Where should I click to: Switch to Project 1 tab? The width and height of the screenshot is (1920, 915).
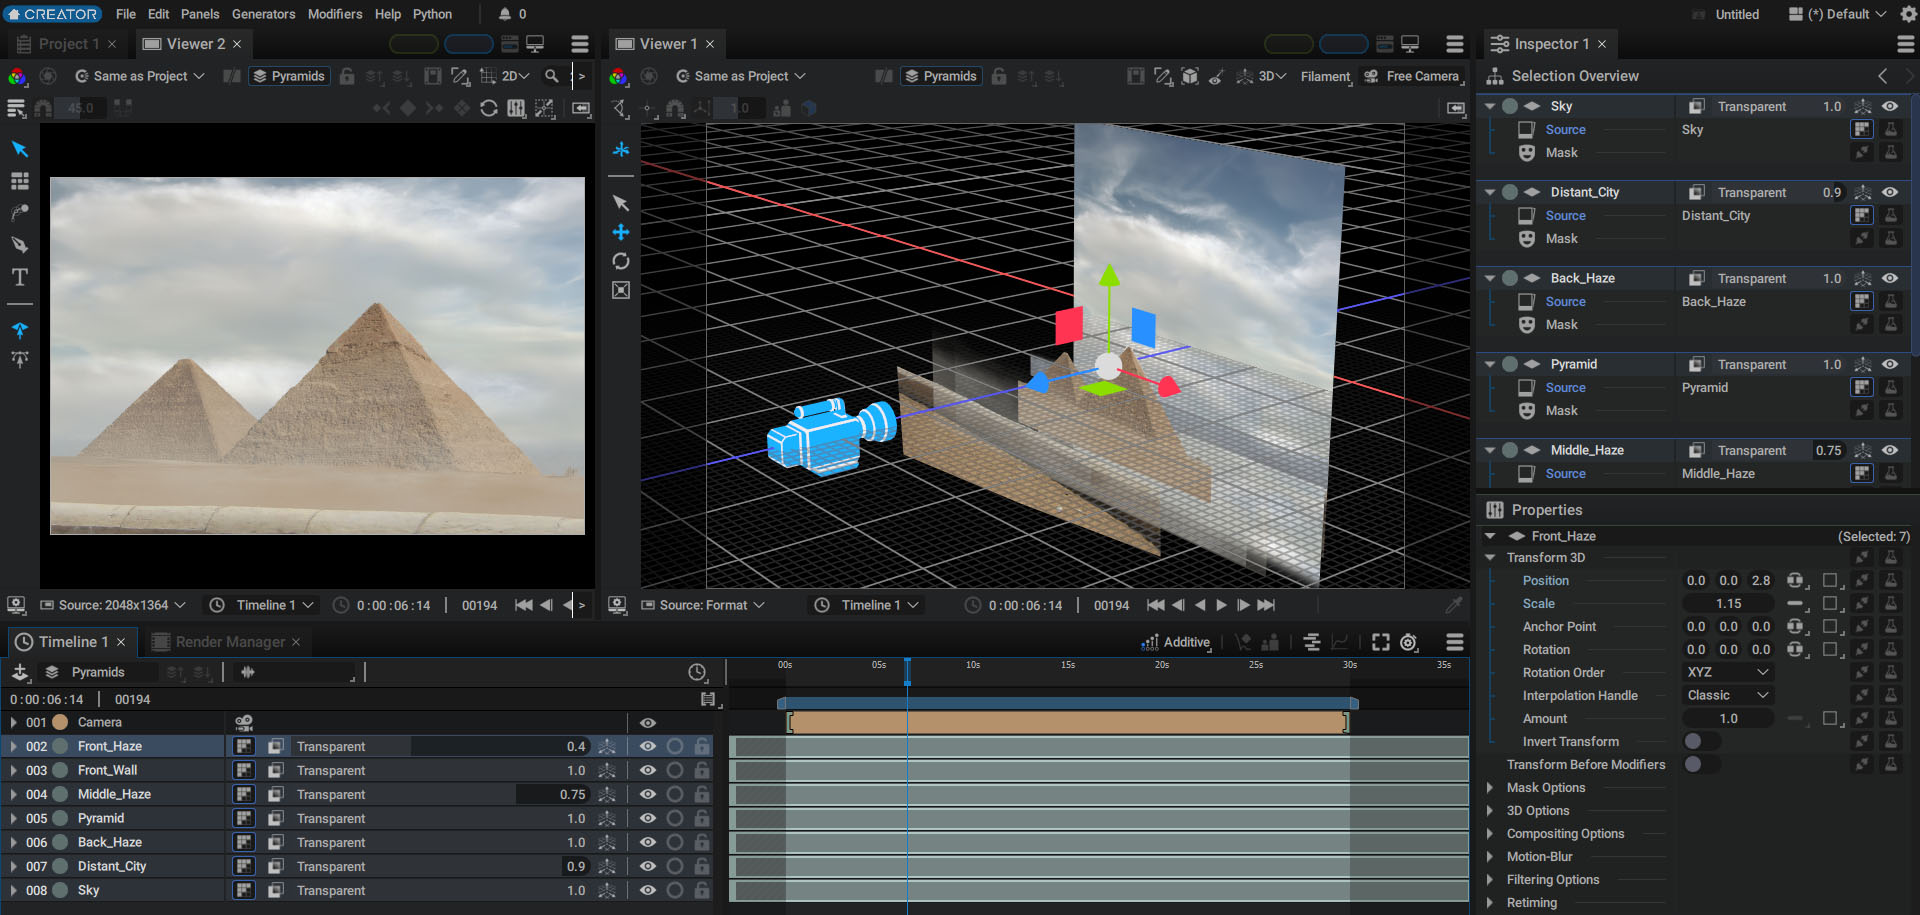tap(67, 44)
